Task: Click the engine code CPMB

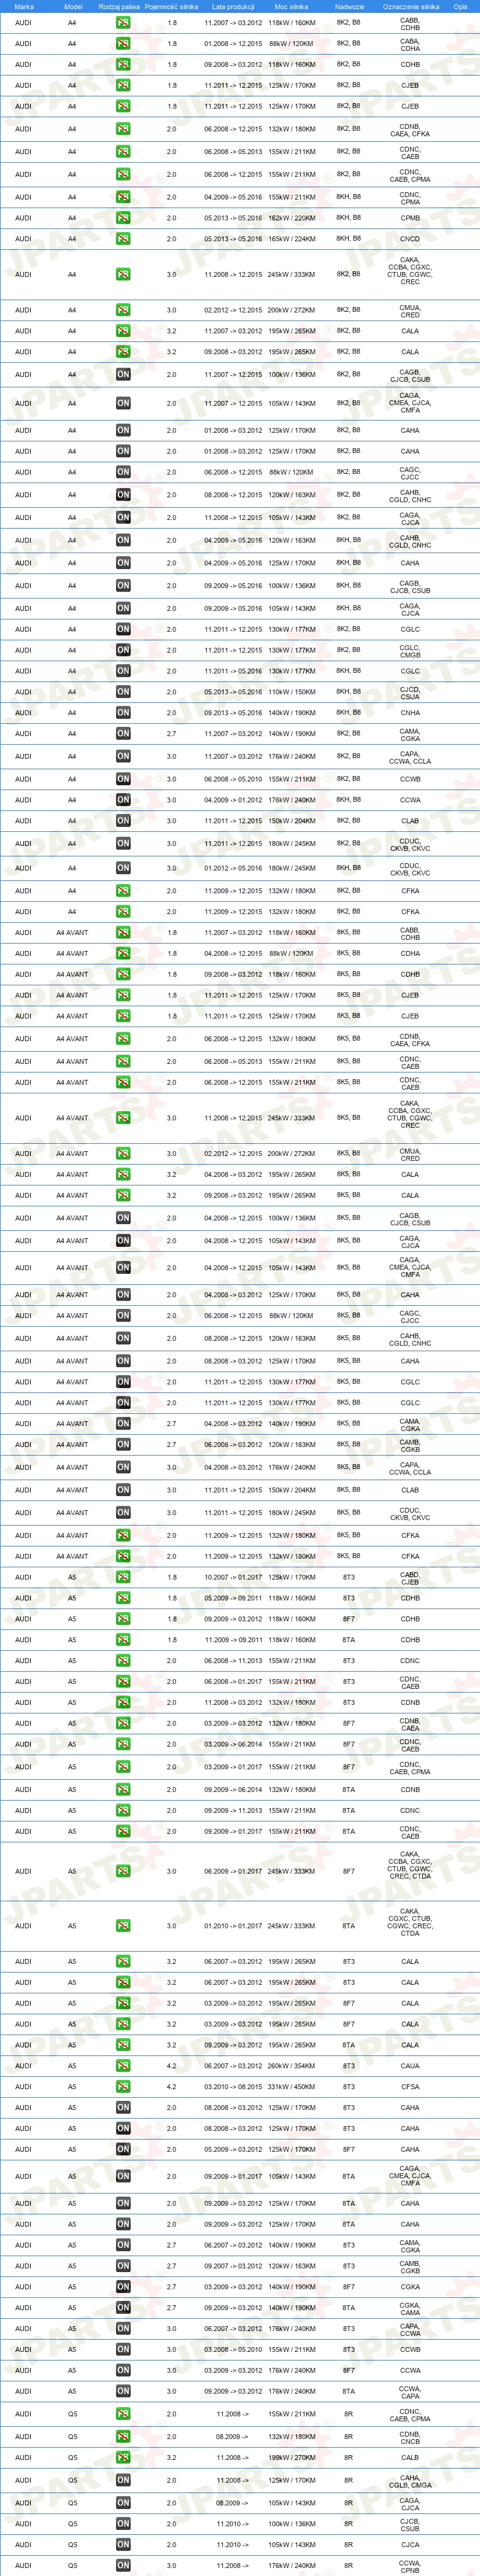Action: (x=410, y=218)
